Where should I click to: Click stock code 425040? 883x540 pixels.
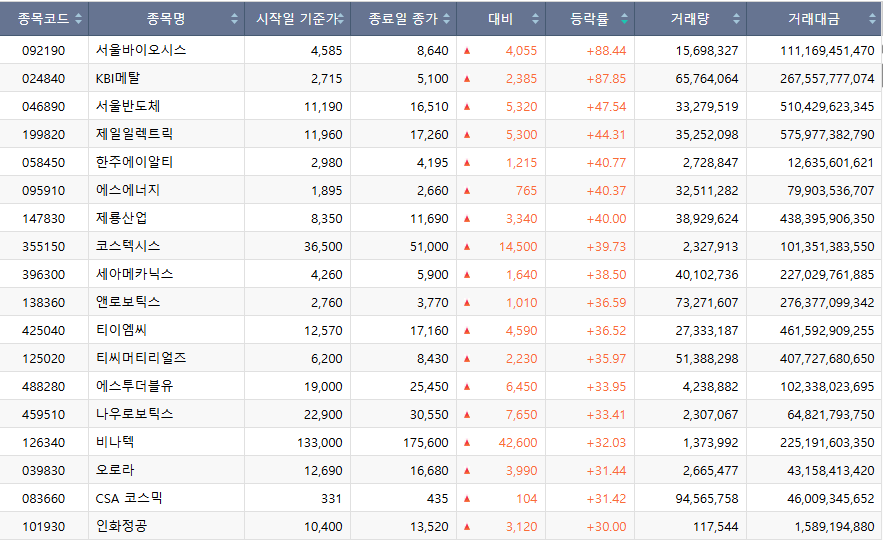click(x=43, y=331)
